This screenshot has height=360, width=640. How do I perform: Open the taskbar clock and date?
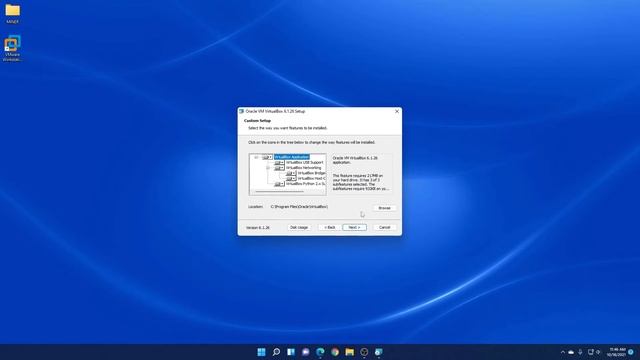[616, 352]
